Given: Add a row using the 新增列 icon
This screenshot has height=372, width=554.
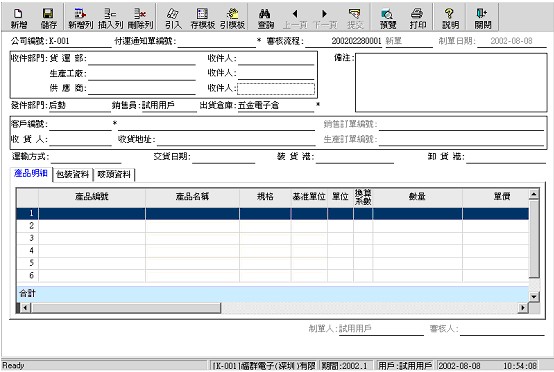Looking at the screenshot, I should (81, 18).
